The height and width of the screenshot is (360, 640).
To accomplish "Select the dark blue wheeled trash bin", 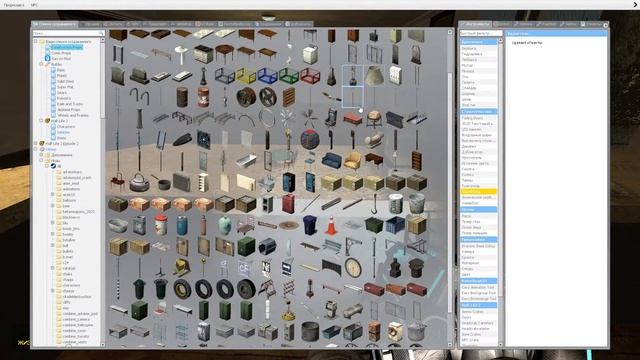I will tap(310, 225).
